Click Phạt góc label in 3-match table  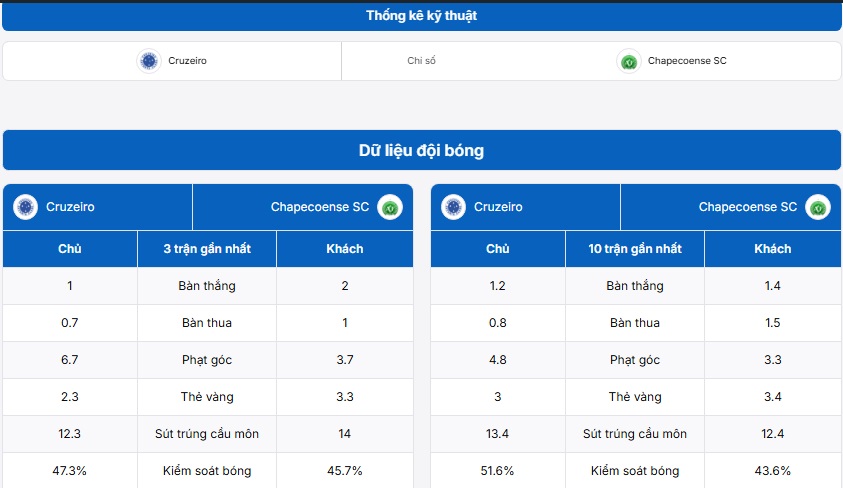click(x=207, y=360)
